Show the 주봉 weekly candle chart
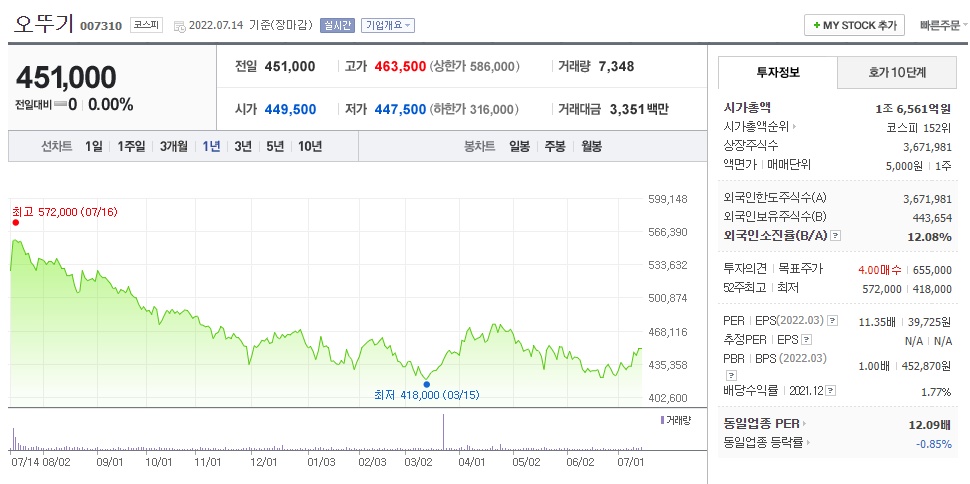Viewport: 970px width, 484px height. [x=555, y=147]
